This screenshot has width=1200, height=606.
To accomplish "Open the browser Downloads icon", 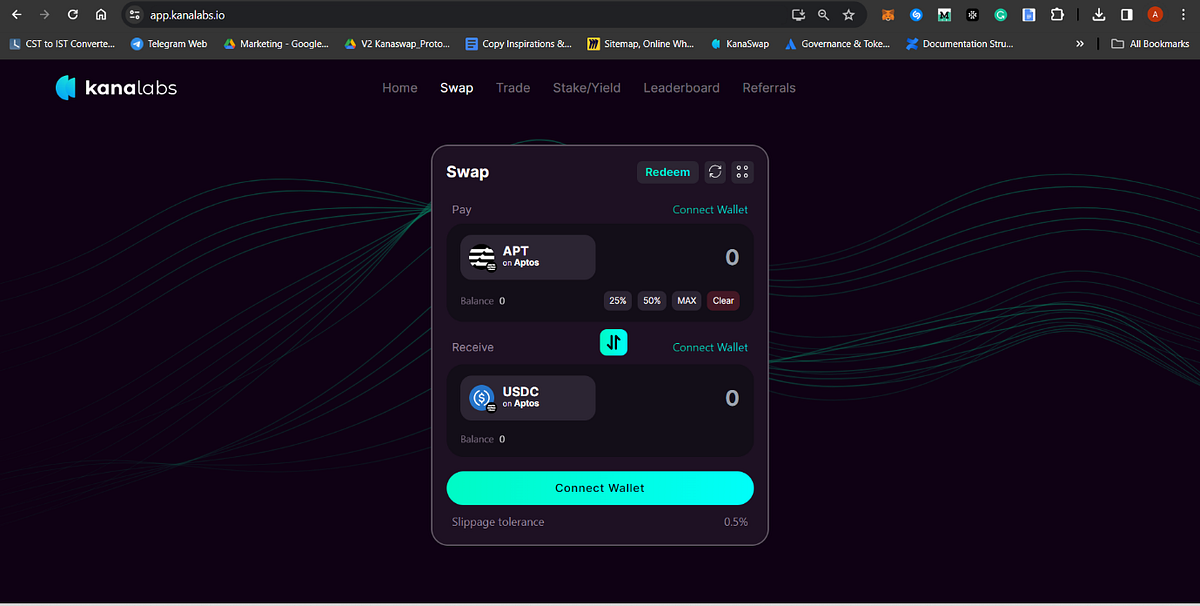I will click(x=1098, y=14).
